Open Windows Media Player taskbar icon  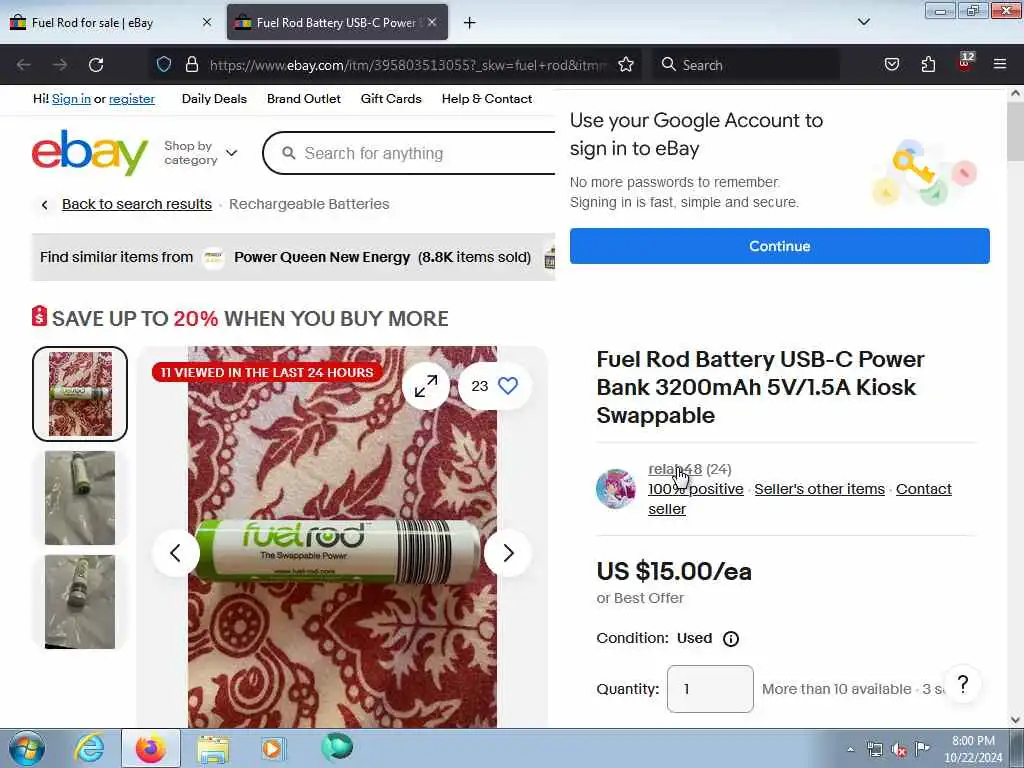(x=272, y=749)
